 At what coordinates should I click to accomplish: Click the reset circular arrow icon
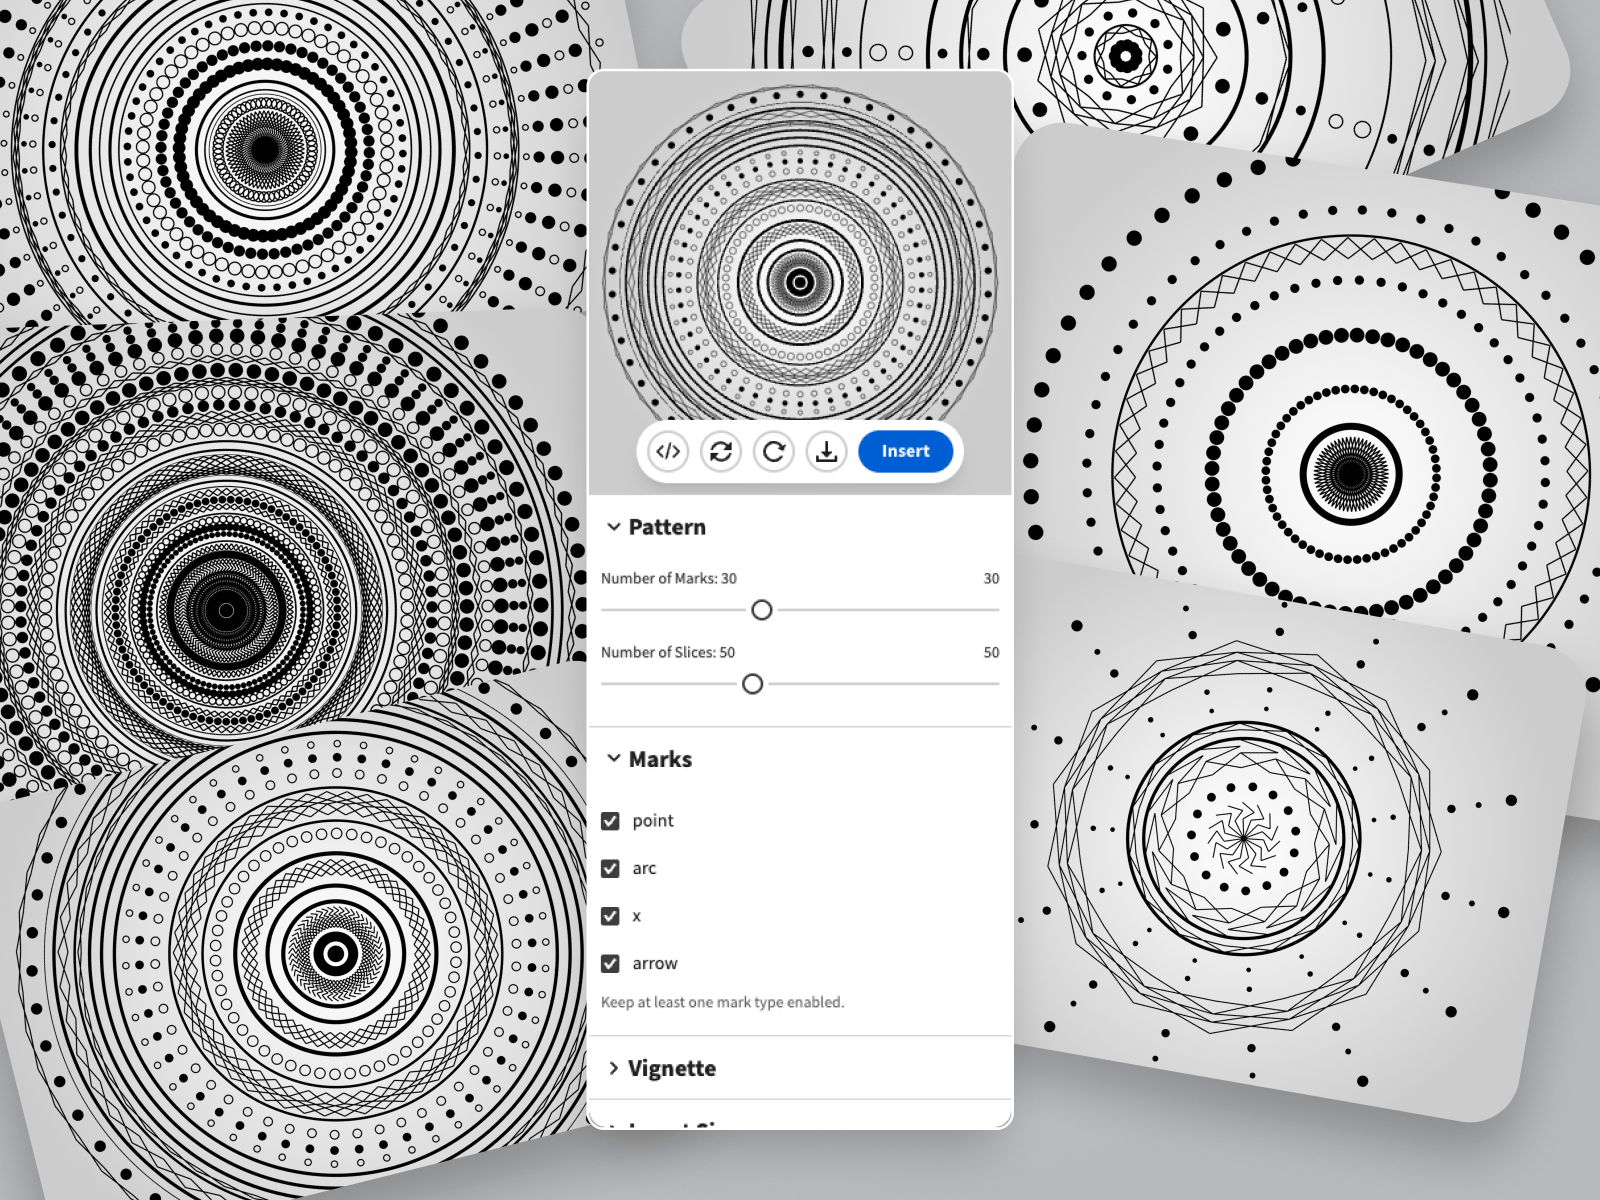774,452
